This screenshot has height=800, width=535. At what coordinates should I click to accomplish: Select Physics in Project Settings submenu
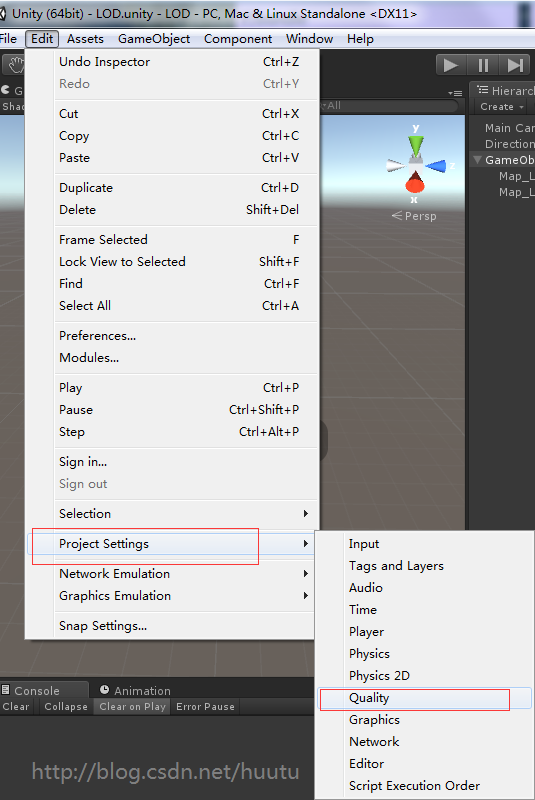425,654
